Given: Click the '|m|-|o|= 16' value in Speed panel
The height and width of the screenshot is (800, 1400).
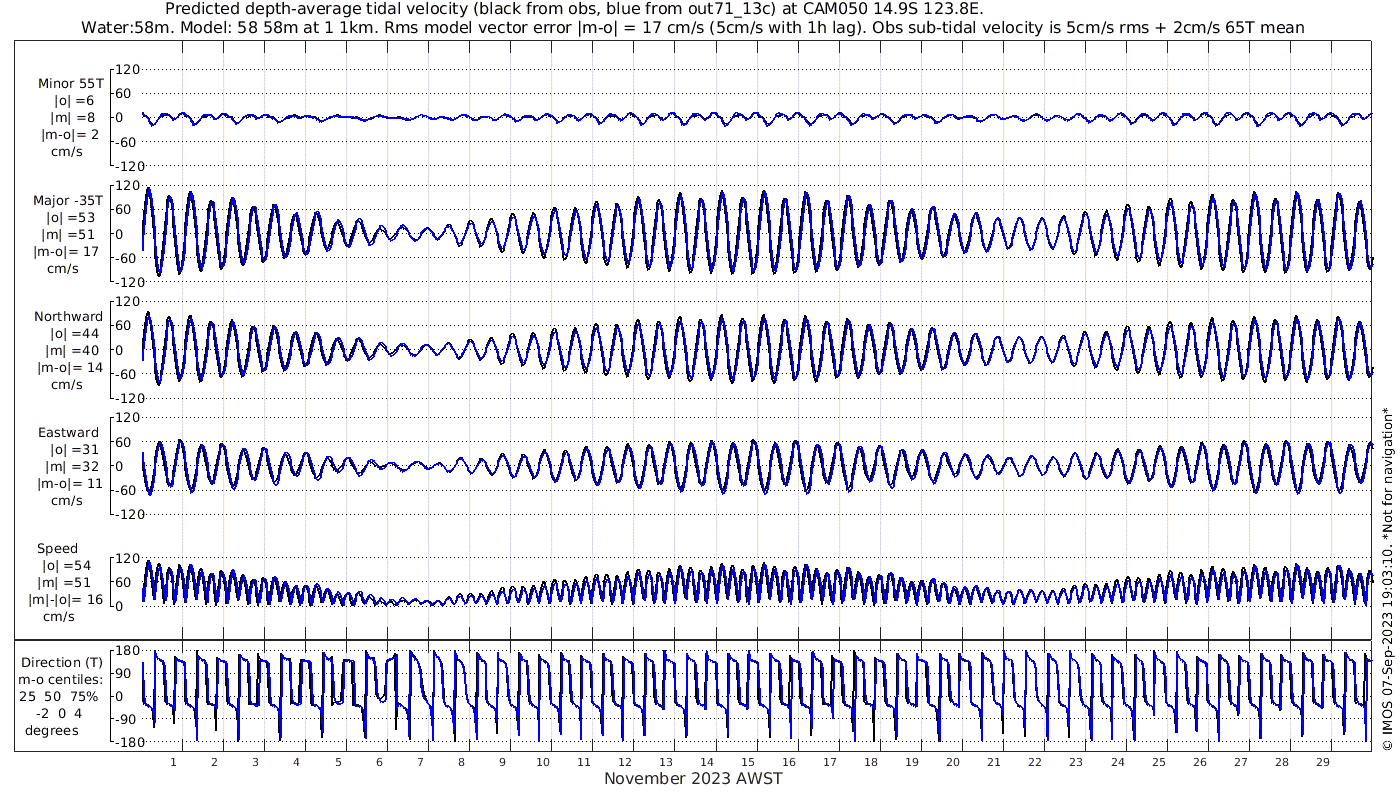Looking at the screenshot, I should [66, 600].
